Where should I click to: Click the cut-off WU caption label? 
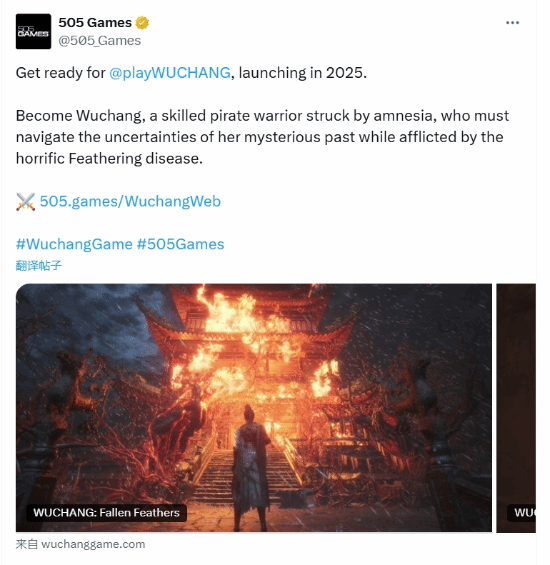click(522, 512)
